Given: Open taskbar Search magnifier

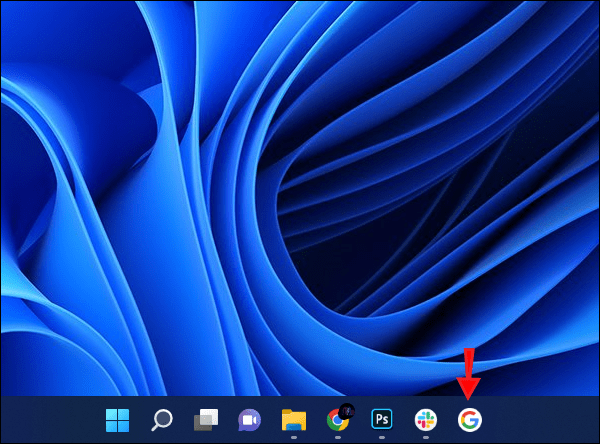Looking at the screenshot, I should click(162, 420).
